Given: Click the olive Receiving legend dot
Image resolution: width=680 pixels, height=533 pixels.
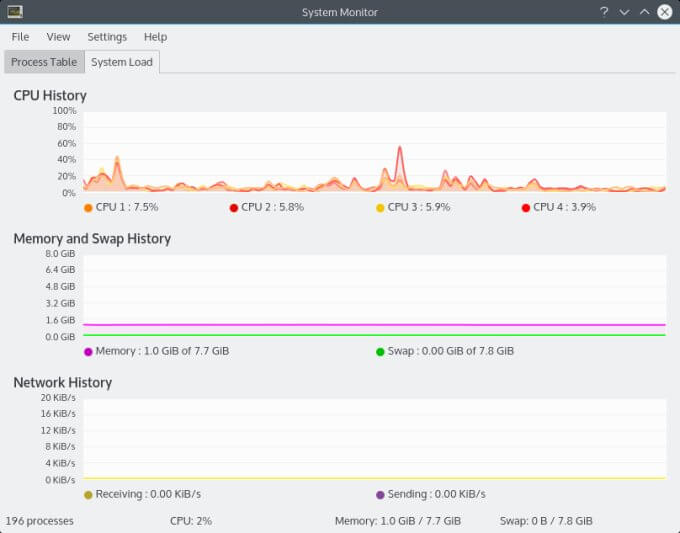Looking at the screenshot, I should (x=88, y=495).
